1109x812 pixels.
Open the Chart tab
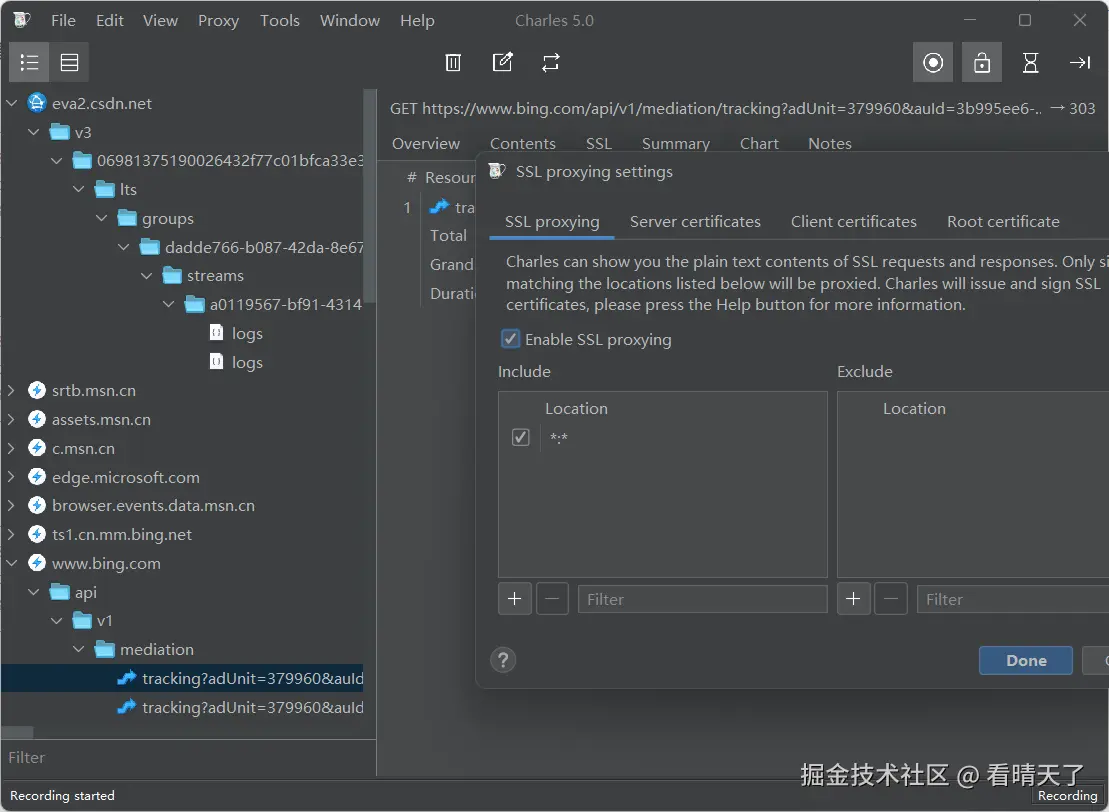(x=759, y=144)
